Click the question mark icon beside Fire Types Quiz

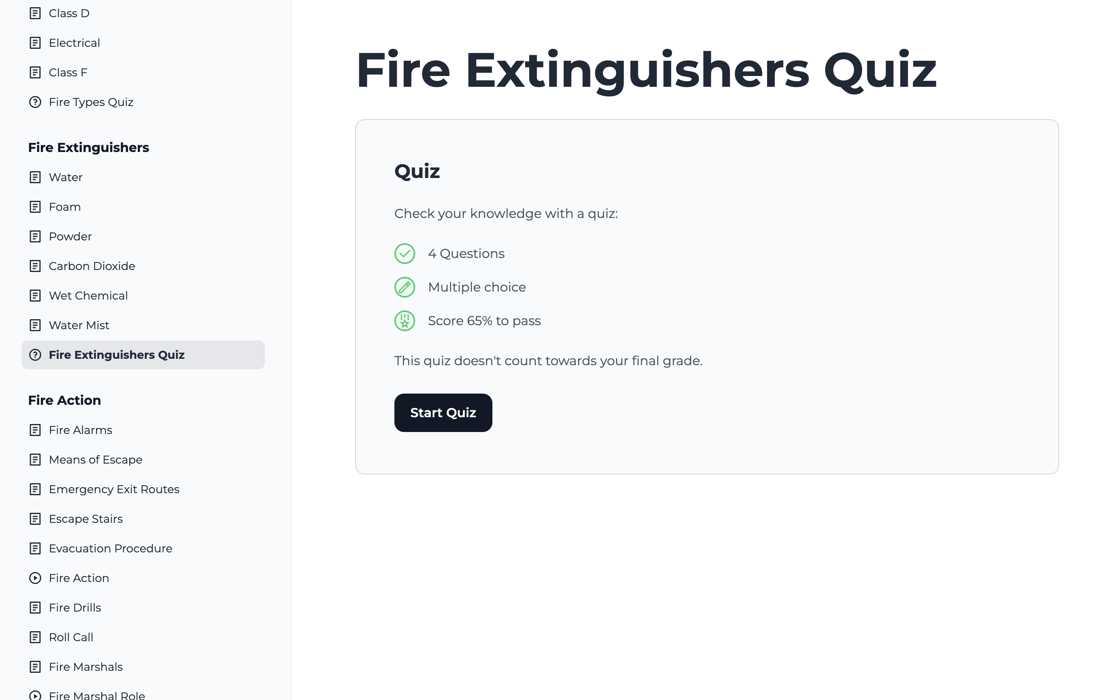tap(36, 101)
